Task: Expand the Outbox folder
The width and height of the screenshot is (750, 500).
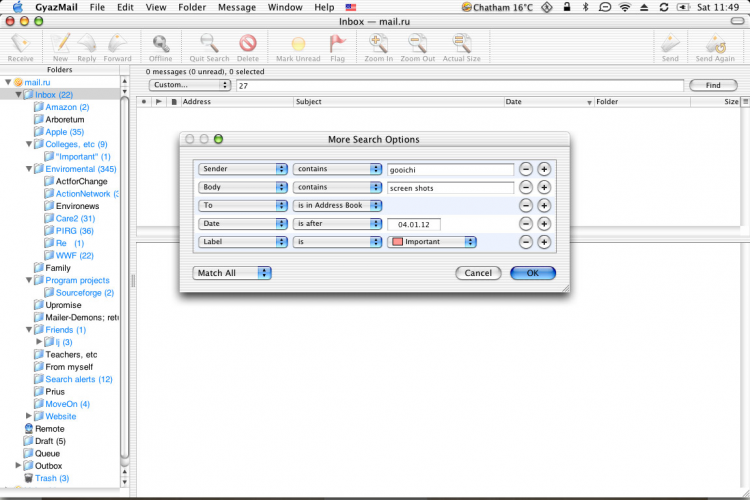Action: pyautogui.click(x=18, y=465)
